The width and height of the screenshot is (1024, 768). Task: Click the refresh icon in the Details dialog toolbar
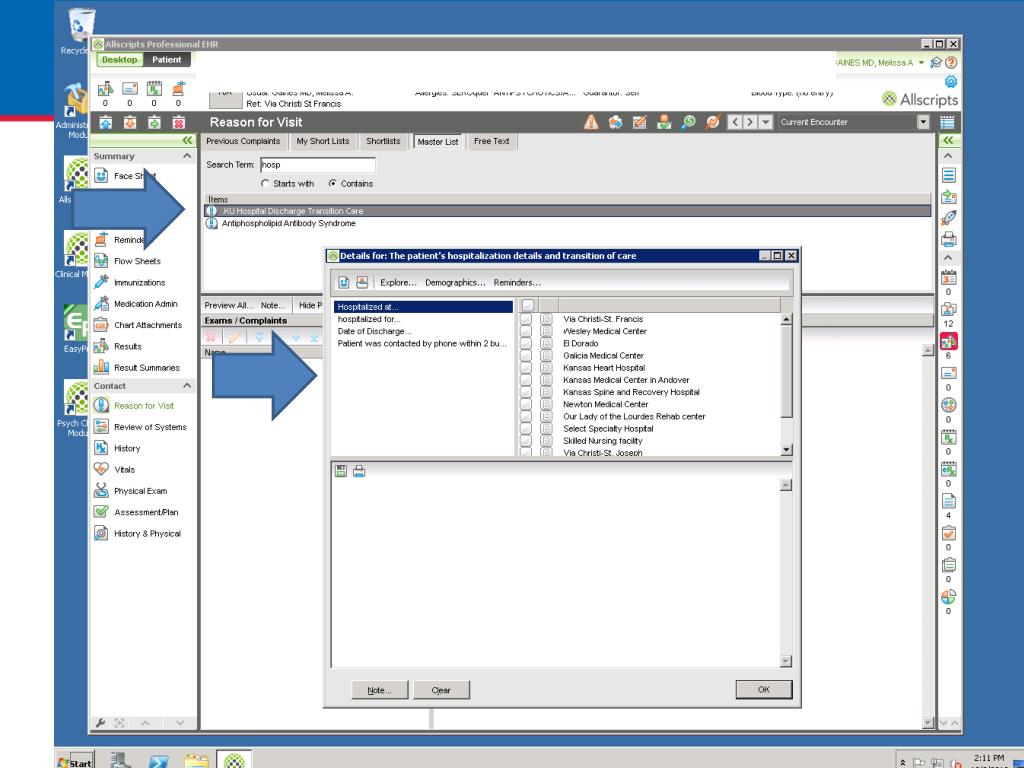pos(344,282)
